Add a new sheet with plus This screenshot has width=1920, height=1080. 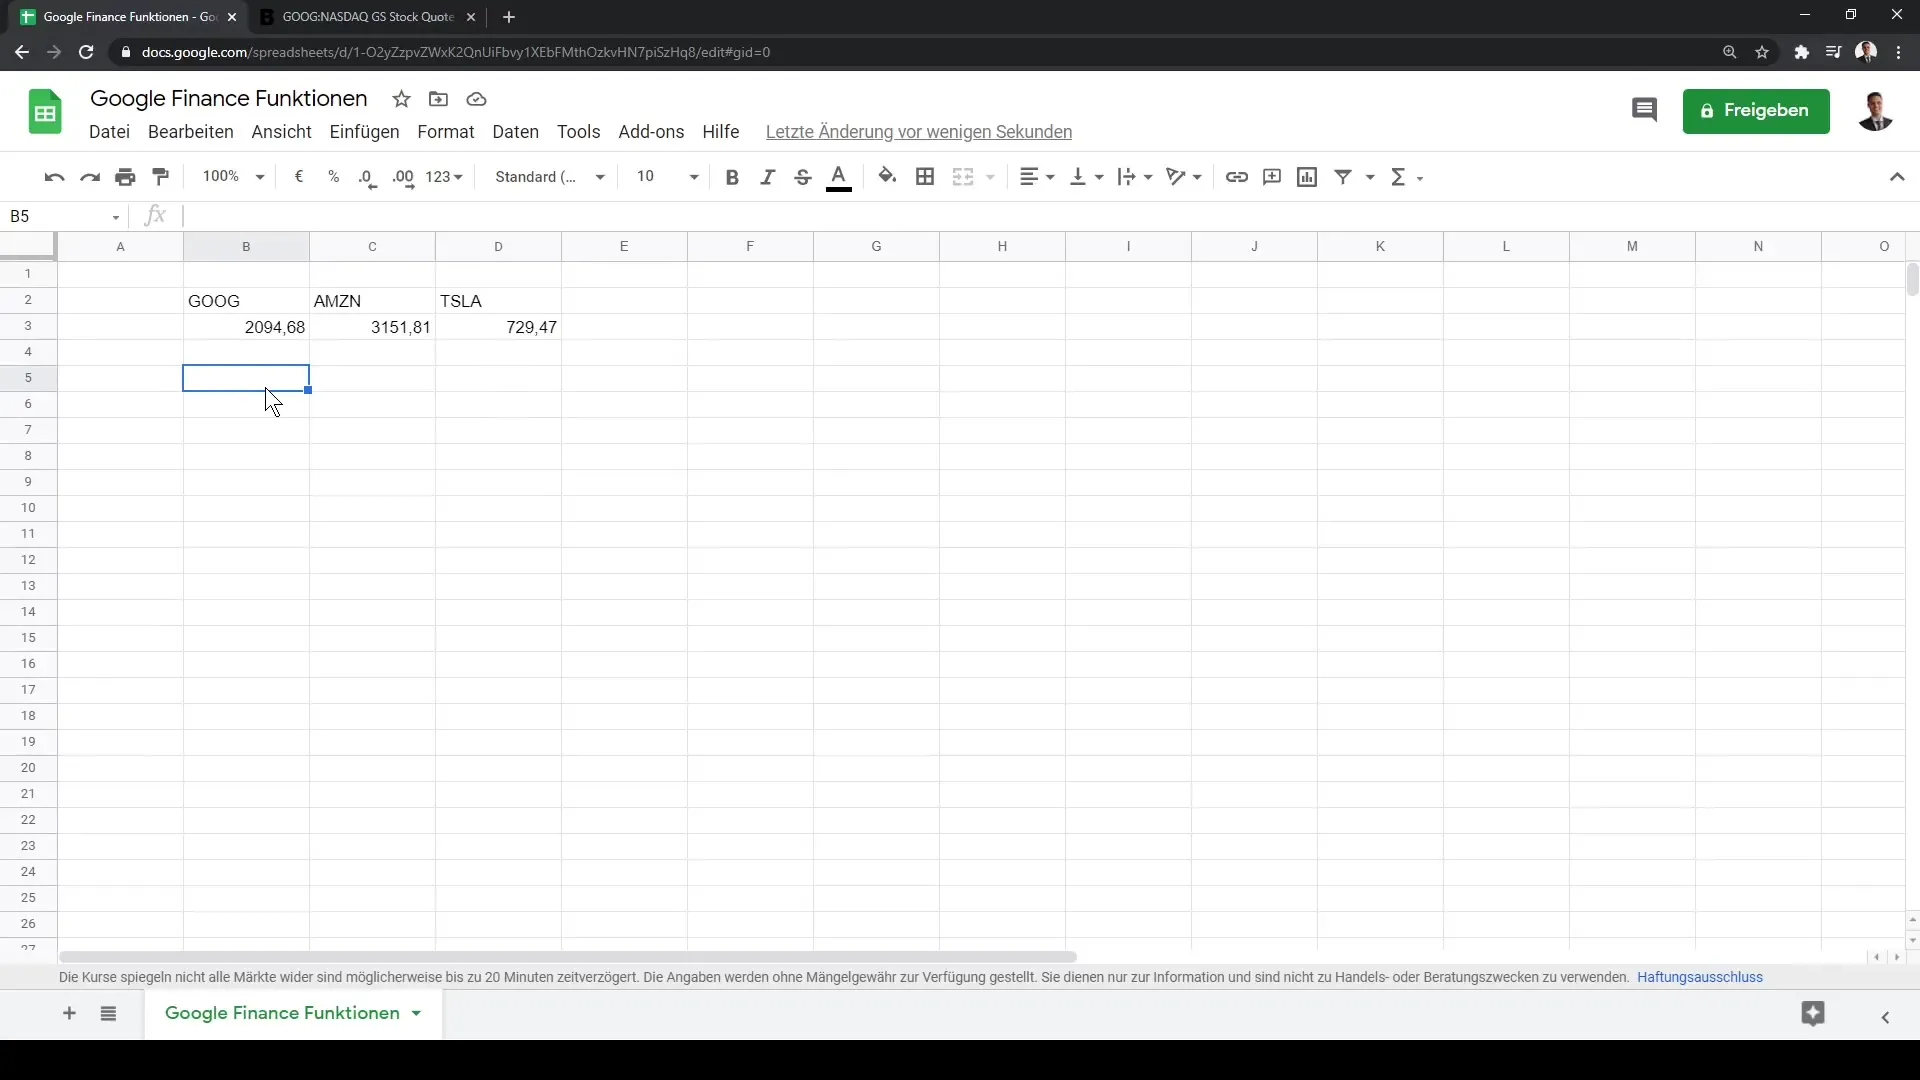click(69, 1014)
